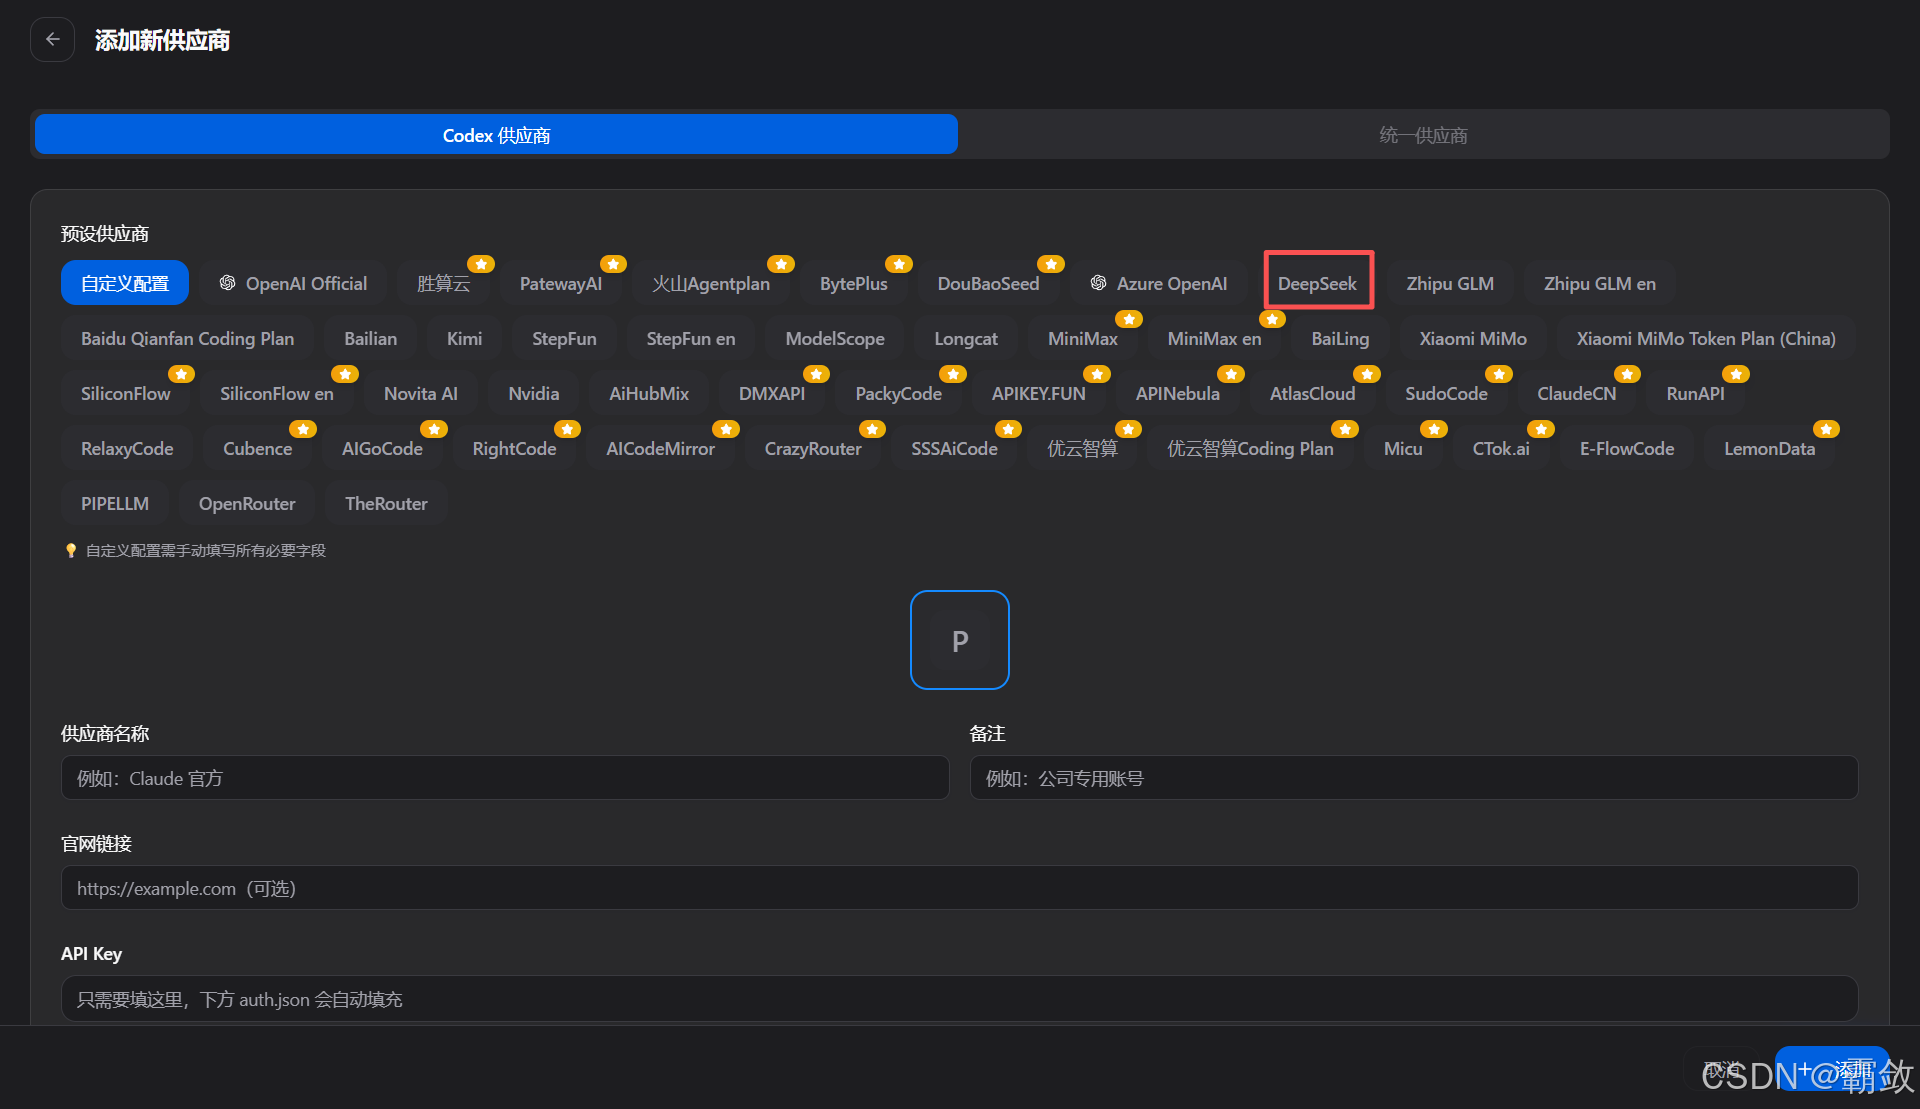
Task: Pick the DouBaoSeed preset
Action: tap(988, 283)
